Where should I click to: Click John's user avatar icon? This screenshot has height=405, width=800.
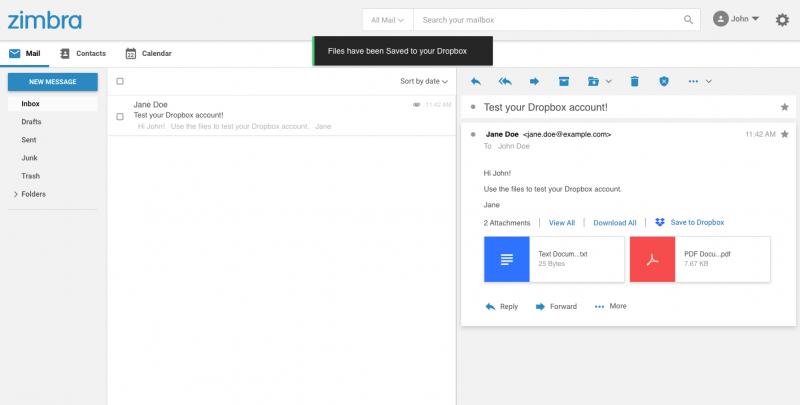coord(720,19)
